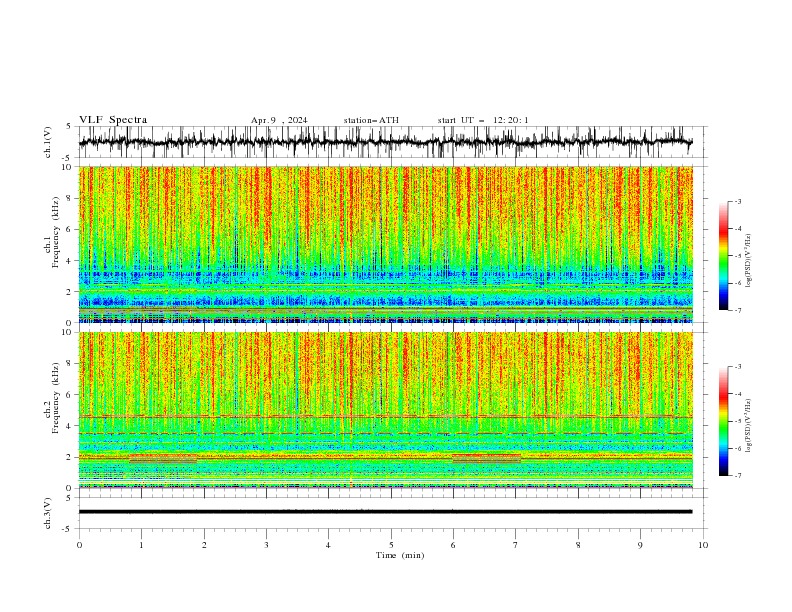This screenshot has width=792, height=612.
Task: Click the 'start UT = 12:20:1' text
Action: click(483, 120)
